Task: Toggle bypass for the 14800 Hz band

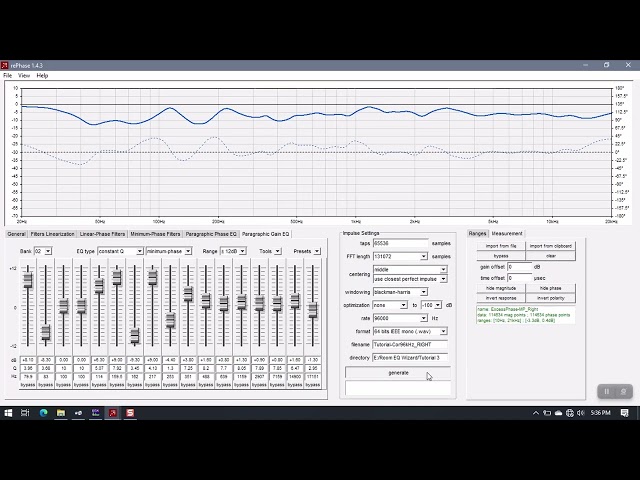Action: pyautogui.click(x=295, y=385)
